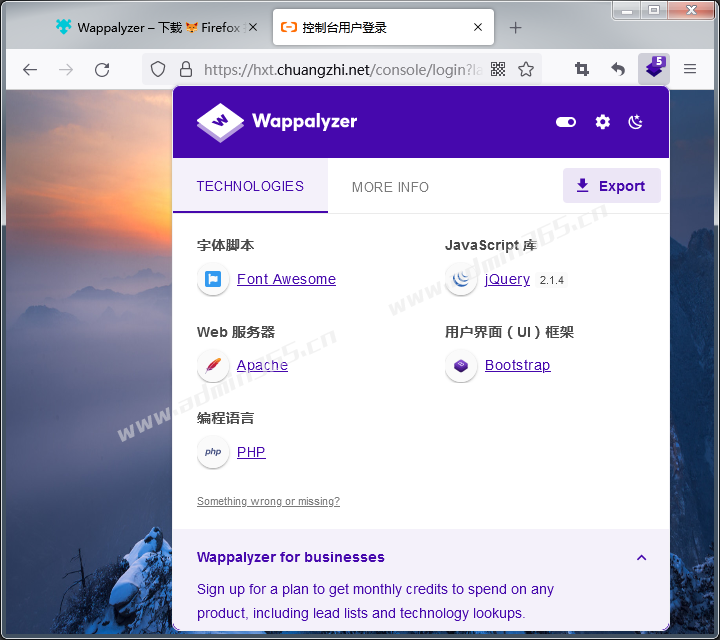Open Wappalyzer settings gear

click(x=602, y=122)
